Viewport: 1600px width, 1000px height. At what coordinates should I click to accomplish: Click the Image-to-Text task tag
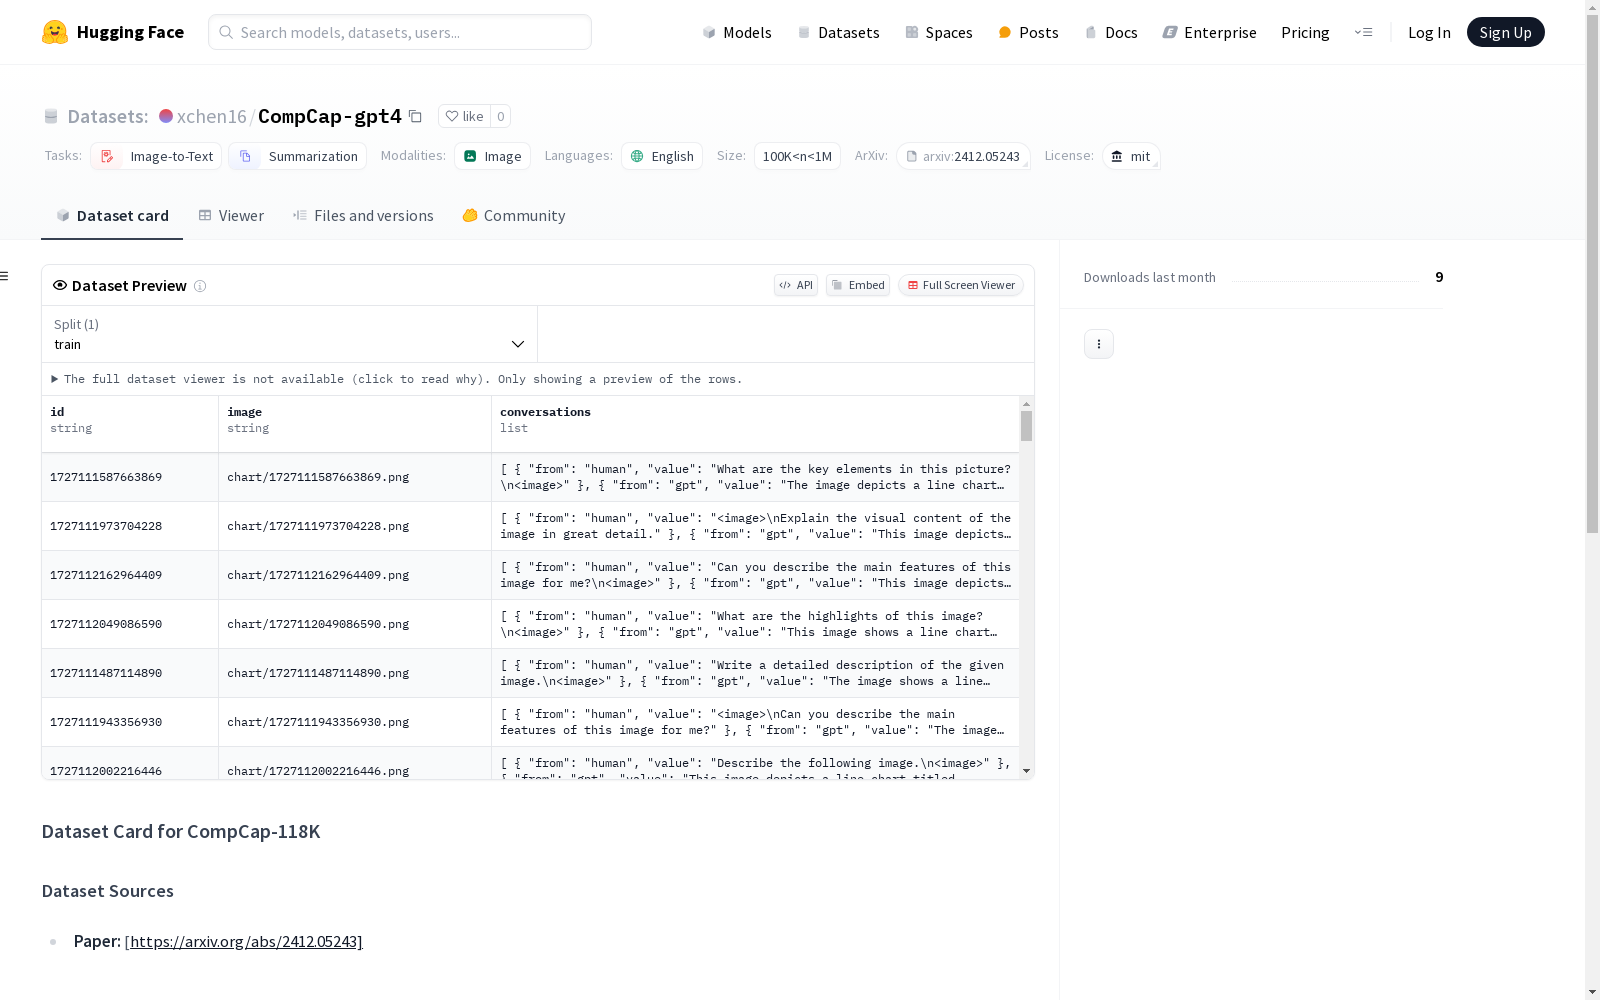tap(156, 156)
